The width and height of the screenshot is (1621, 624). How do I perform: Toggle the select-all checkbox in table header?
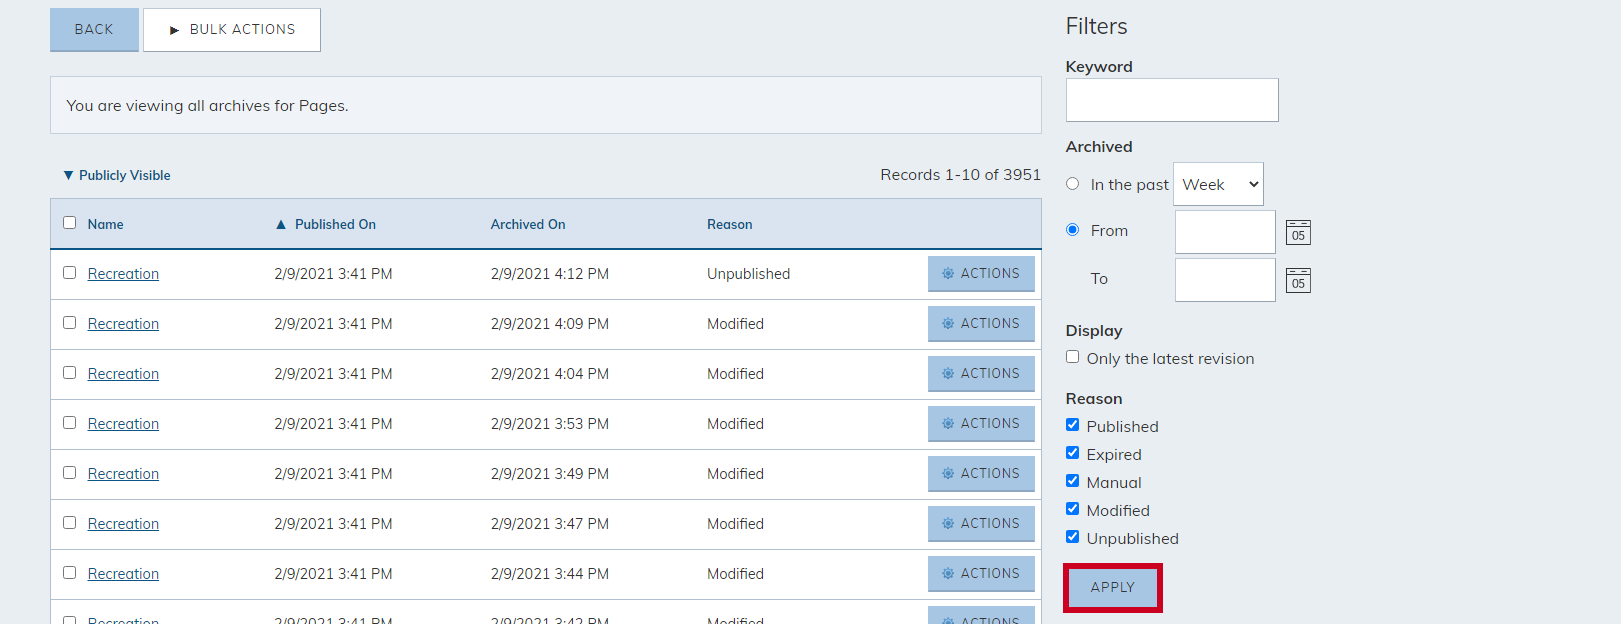coord(69,223)
